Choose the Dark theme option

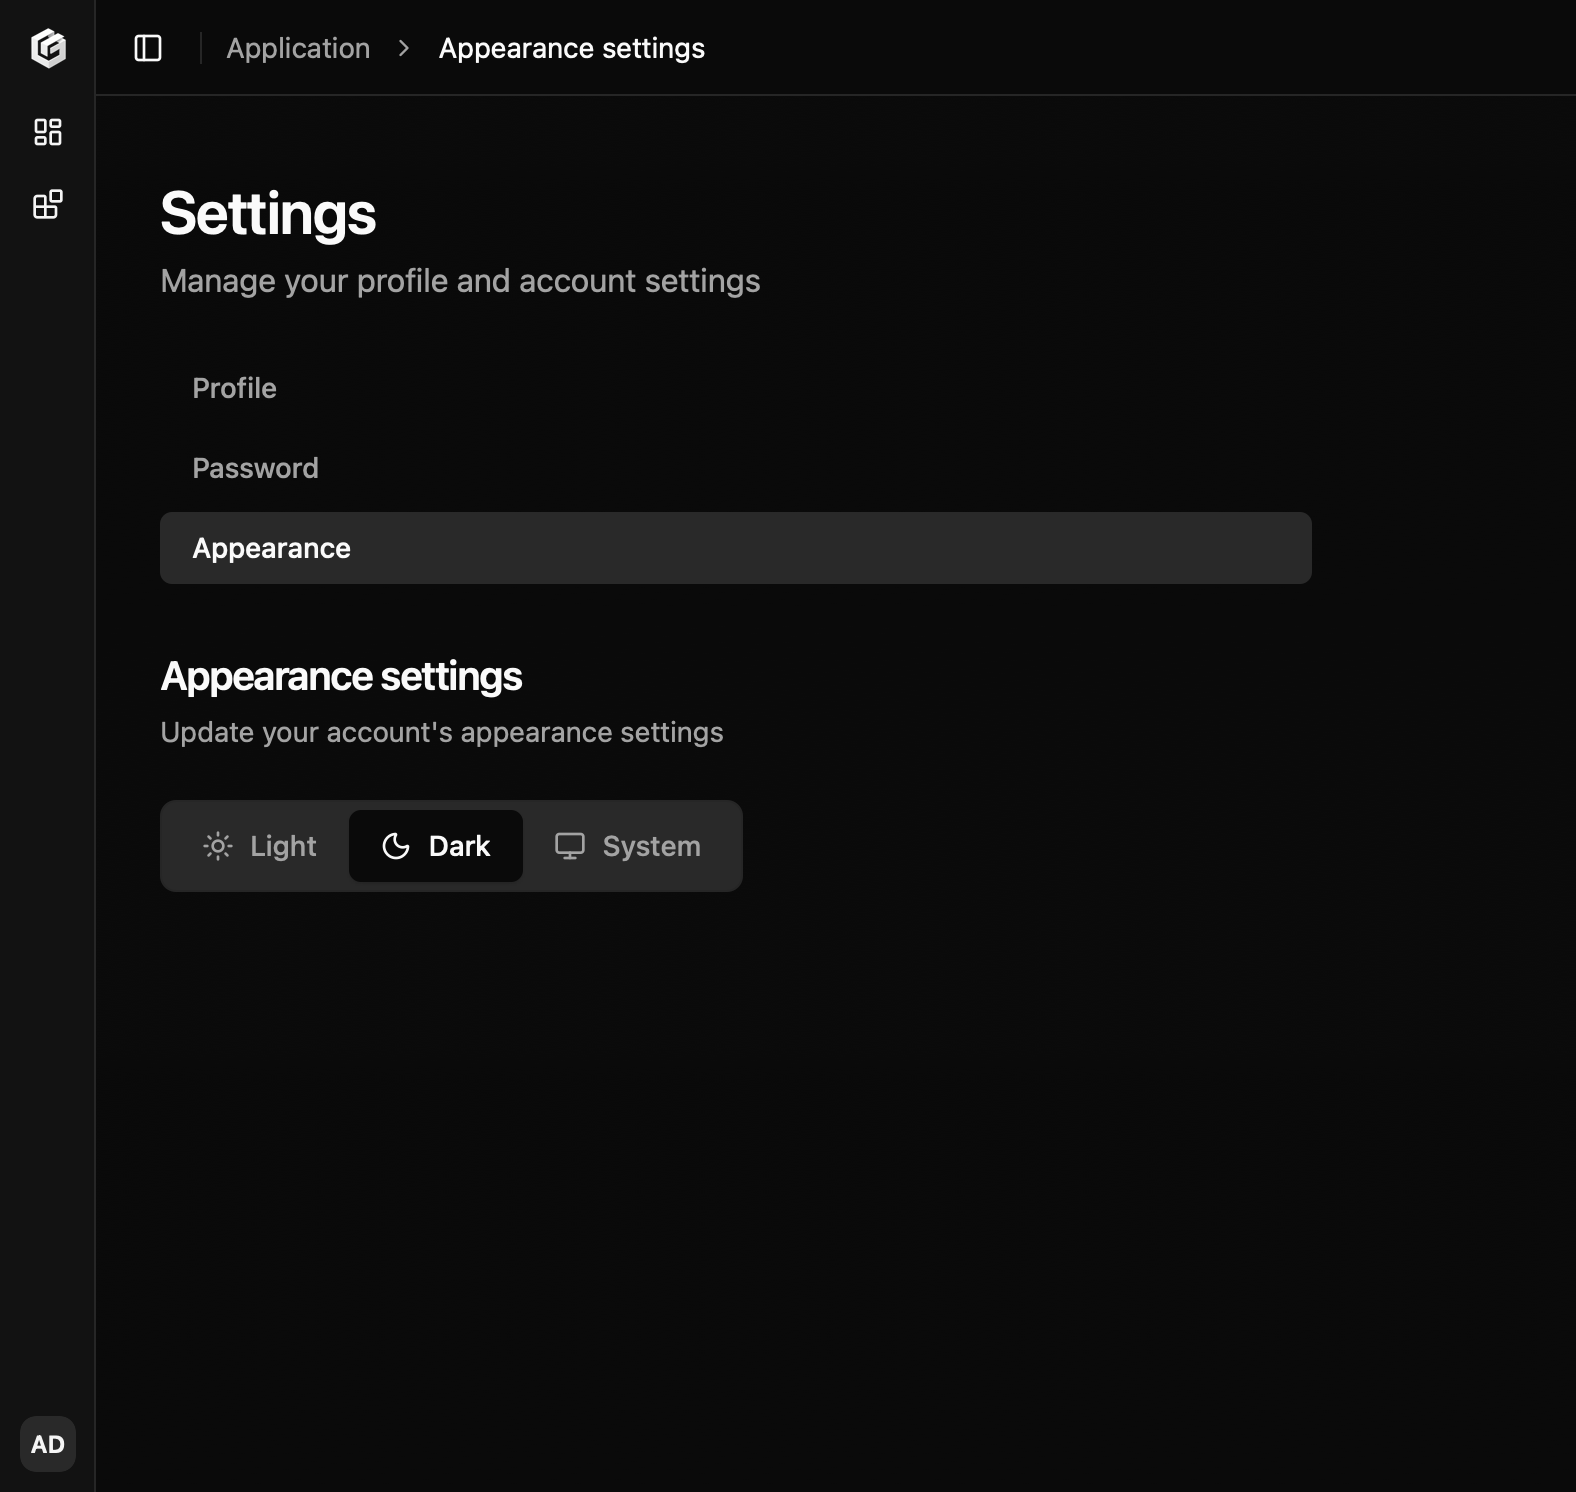coord(436,846)
